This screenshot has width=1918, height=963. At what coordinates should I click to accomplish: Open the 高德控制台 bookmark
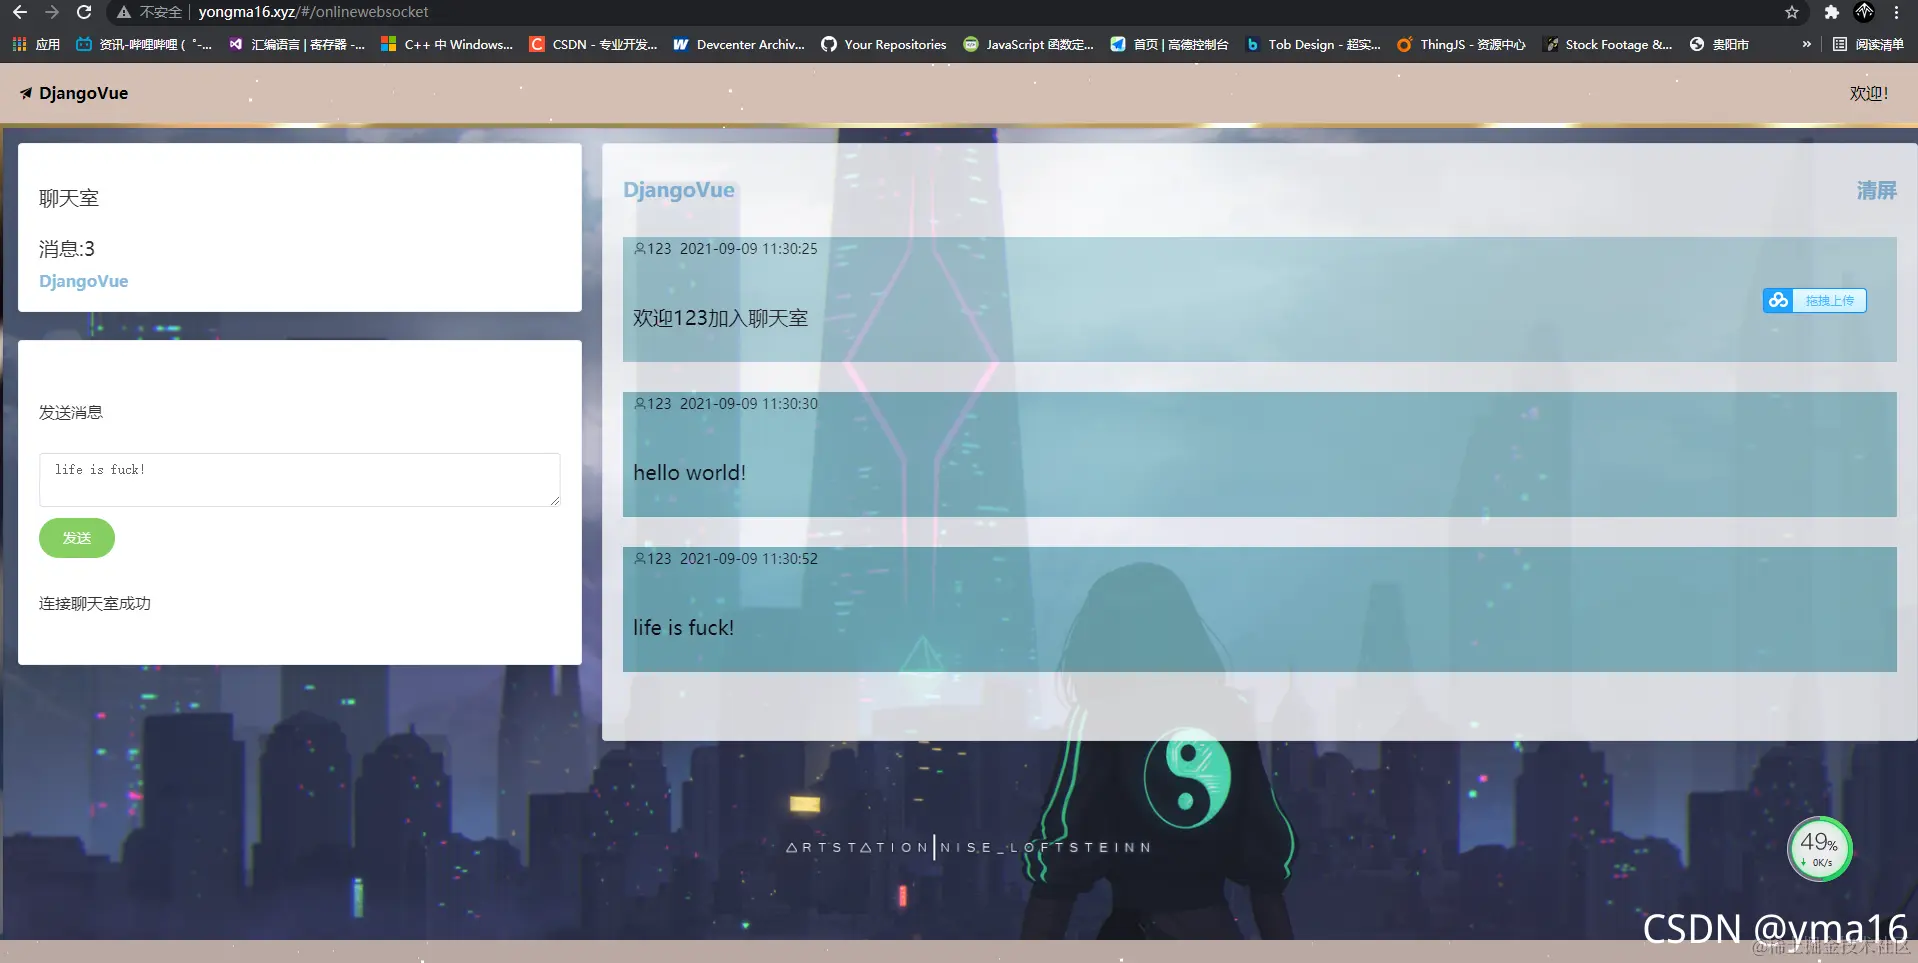[x=1169, y=44]
